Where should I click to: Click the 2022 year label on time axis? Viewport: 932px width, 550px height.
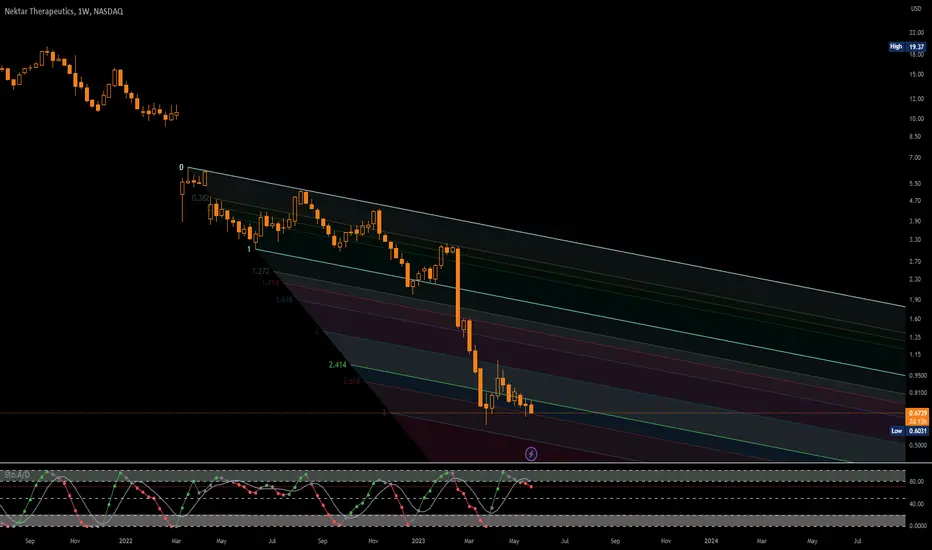[x=125, y=541]
